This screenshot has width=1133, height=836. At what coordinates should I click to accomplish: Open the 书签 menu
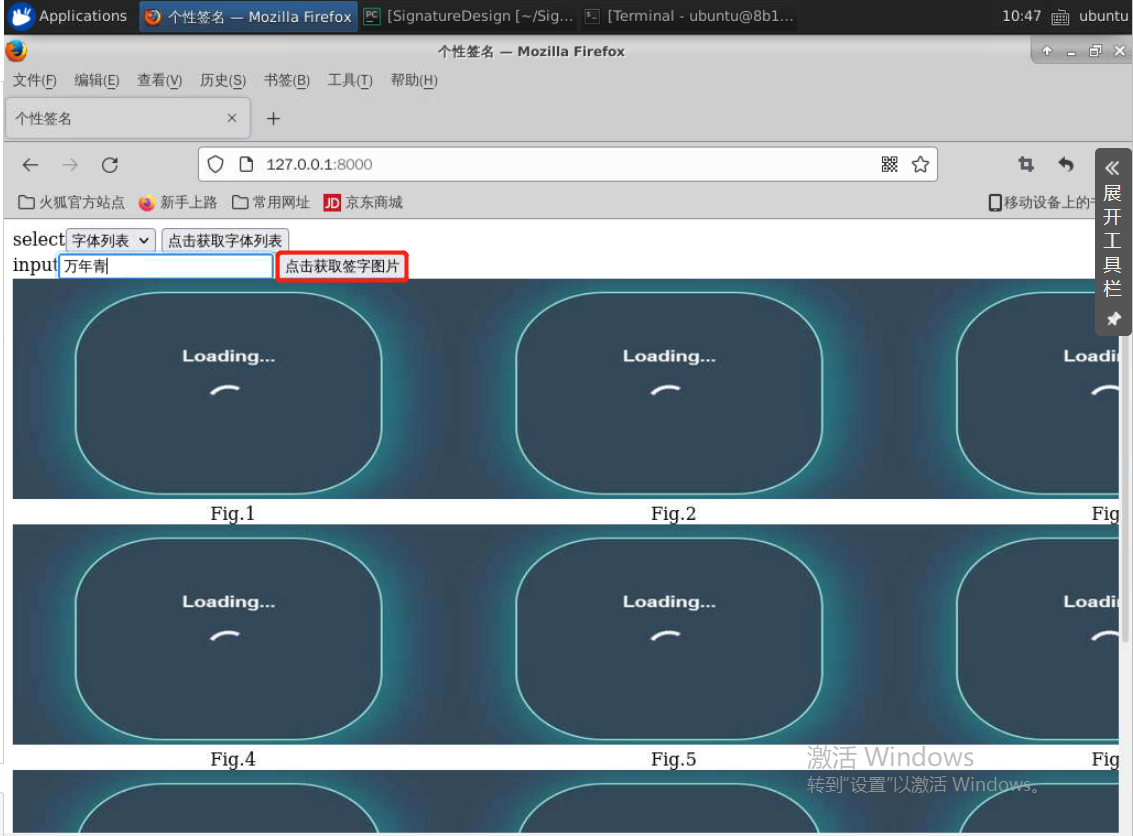(286, 81)
